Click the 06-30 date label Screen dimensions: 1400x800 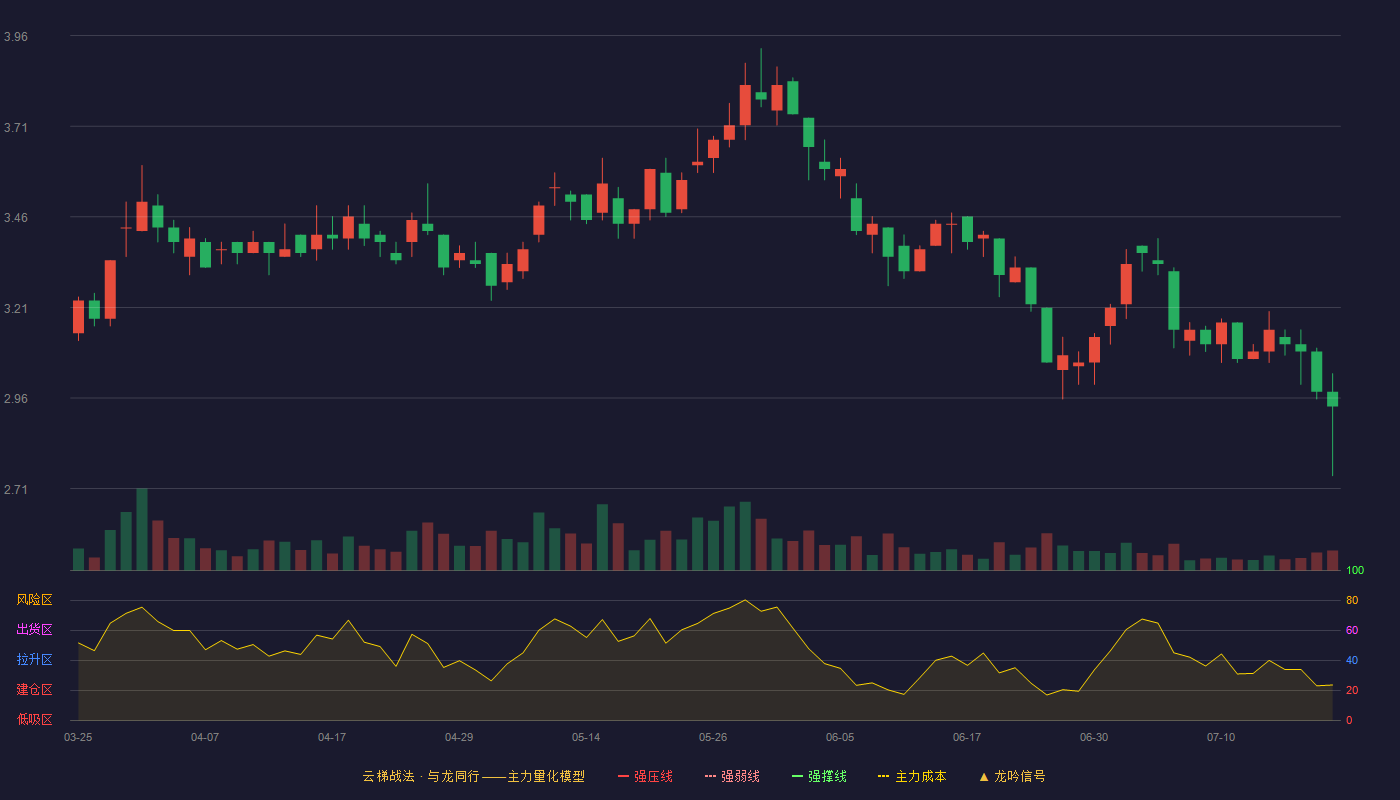click(x=1094, y=737)
